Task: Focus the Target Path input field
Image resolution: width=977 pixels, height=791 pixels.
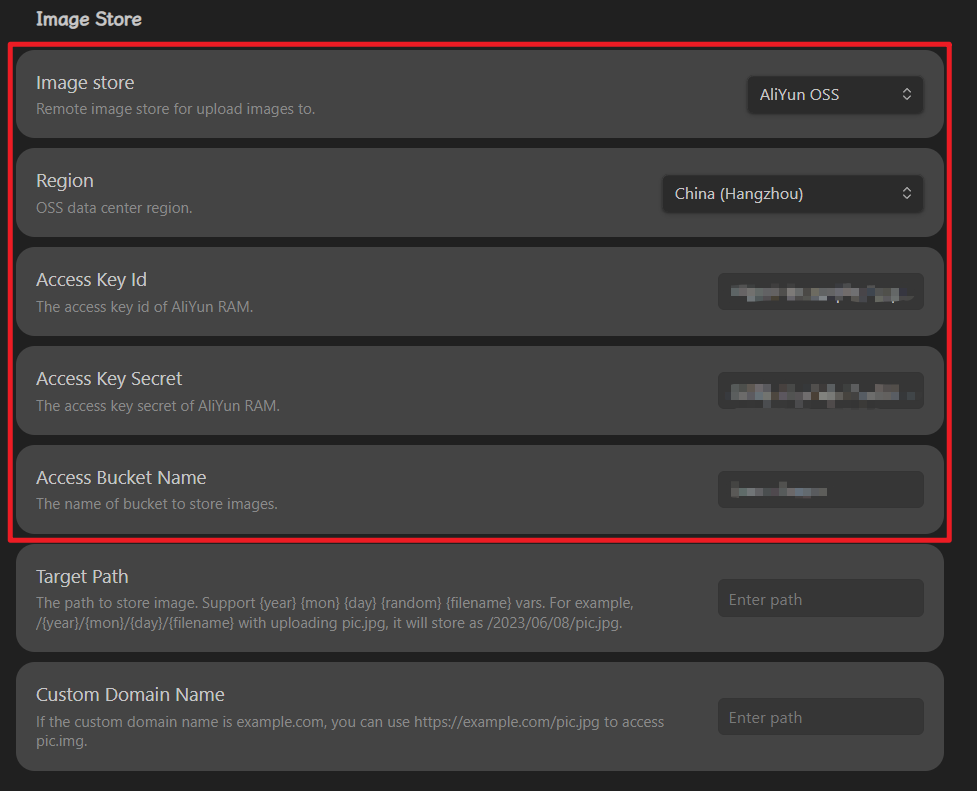Action: coord(821,598)
